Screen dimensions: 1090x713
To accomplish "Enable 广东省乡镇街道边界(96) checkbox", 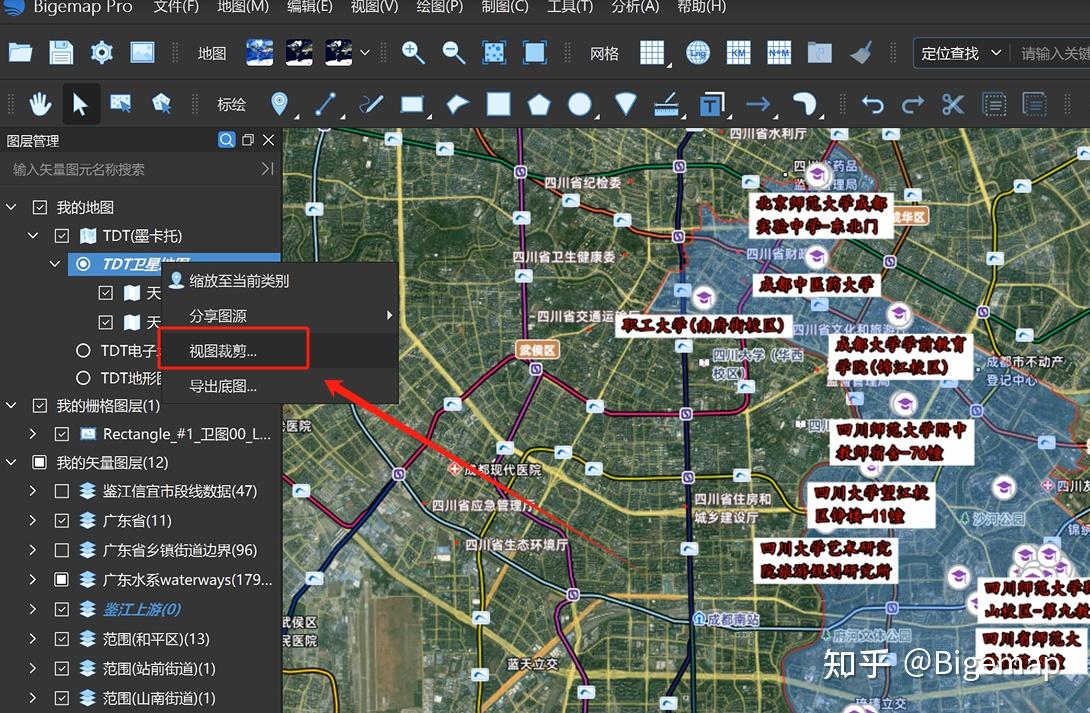I will click(62, 550).
